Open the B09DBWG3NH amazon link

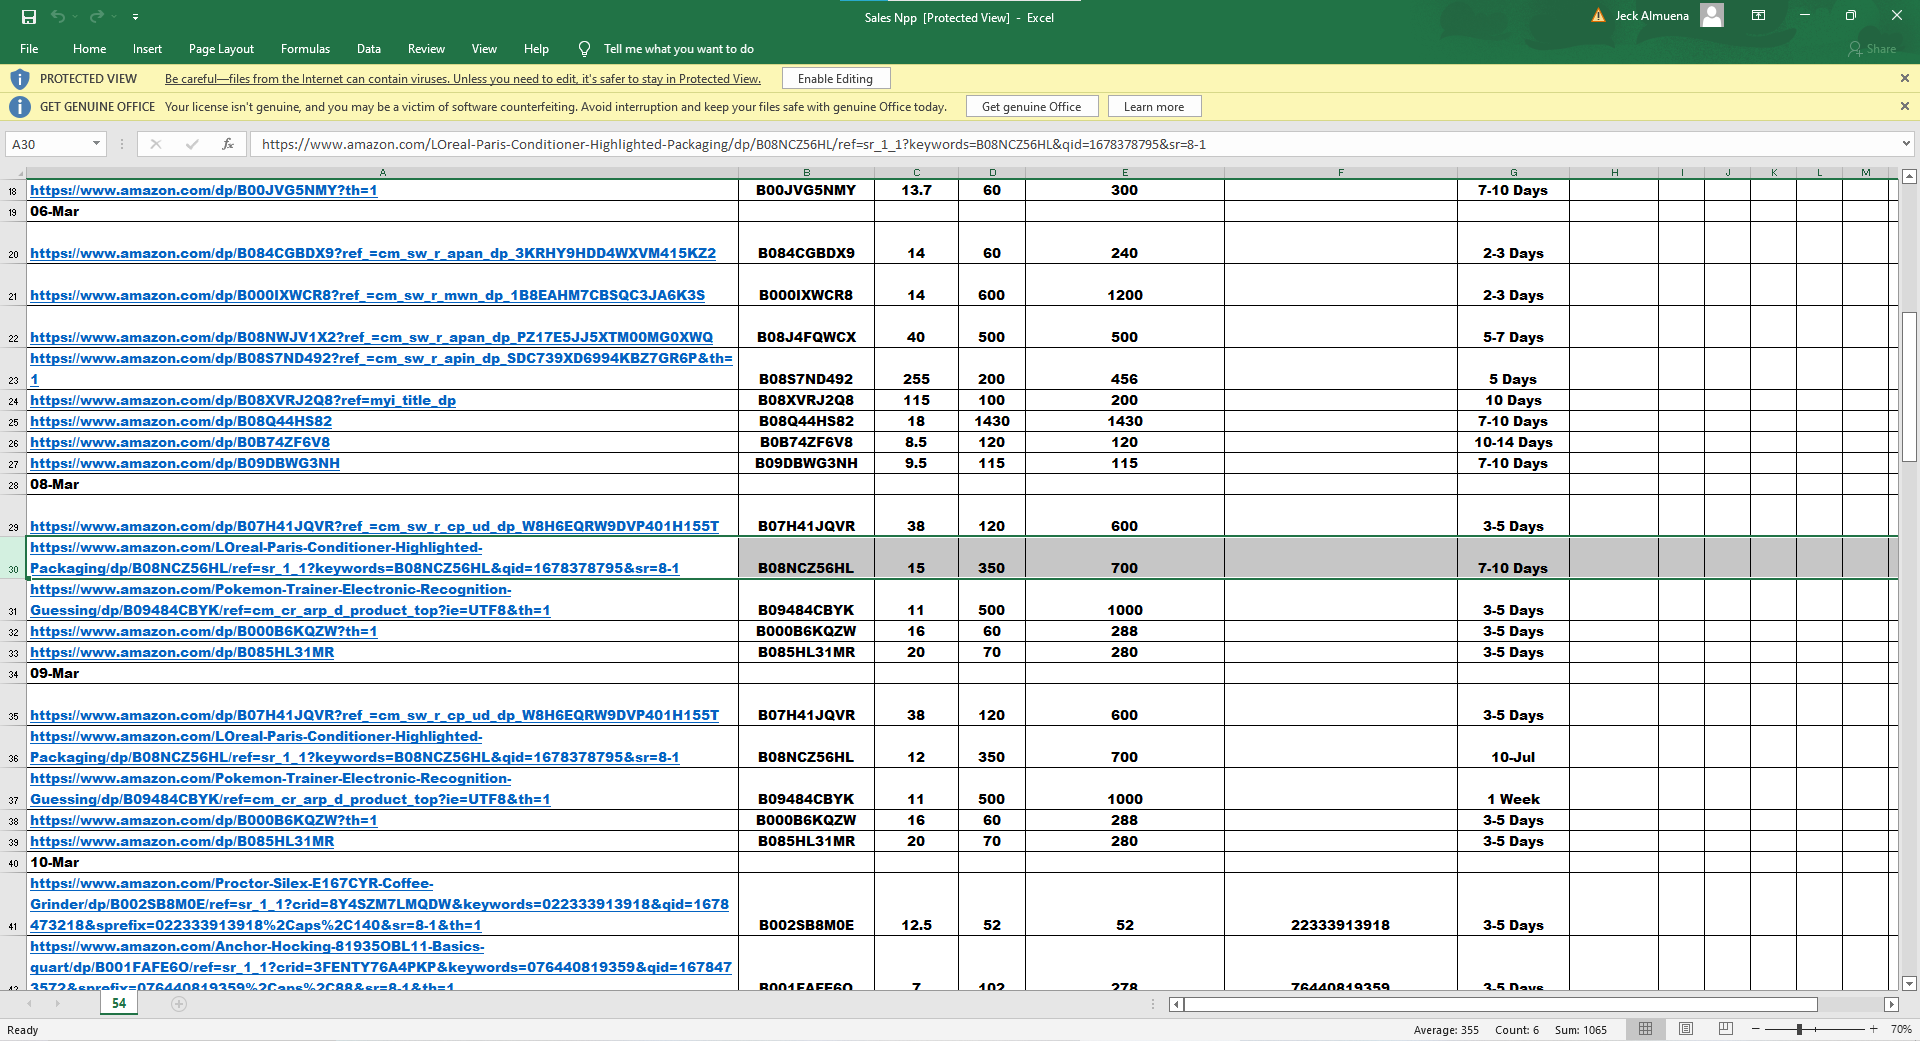[185, 463]
